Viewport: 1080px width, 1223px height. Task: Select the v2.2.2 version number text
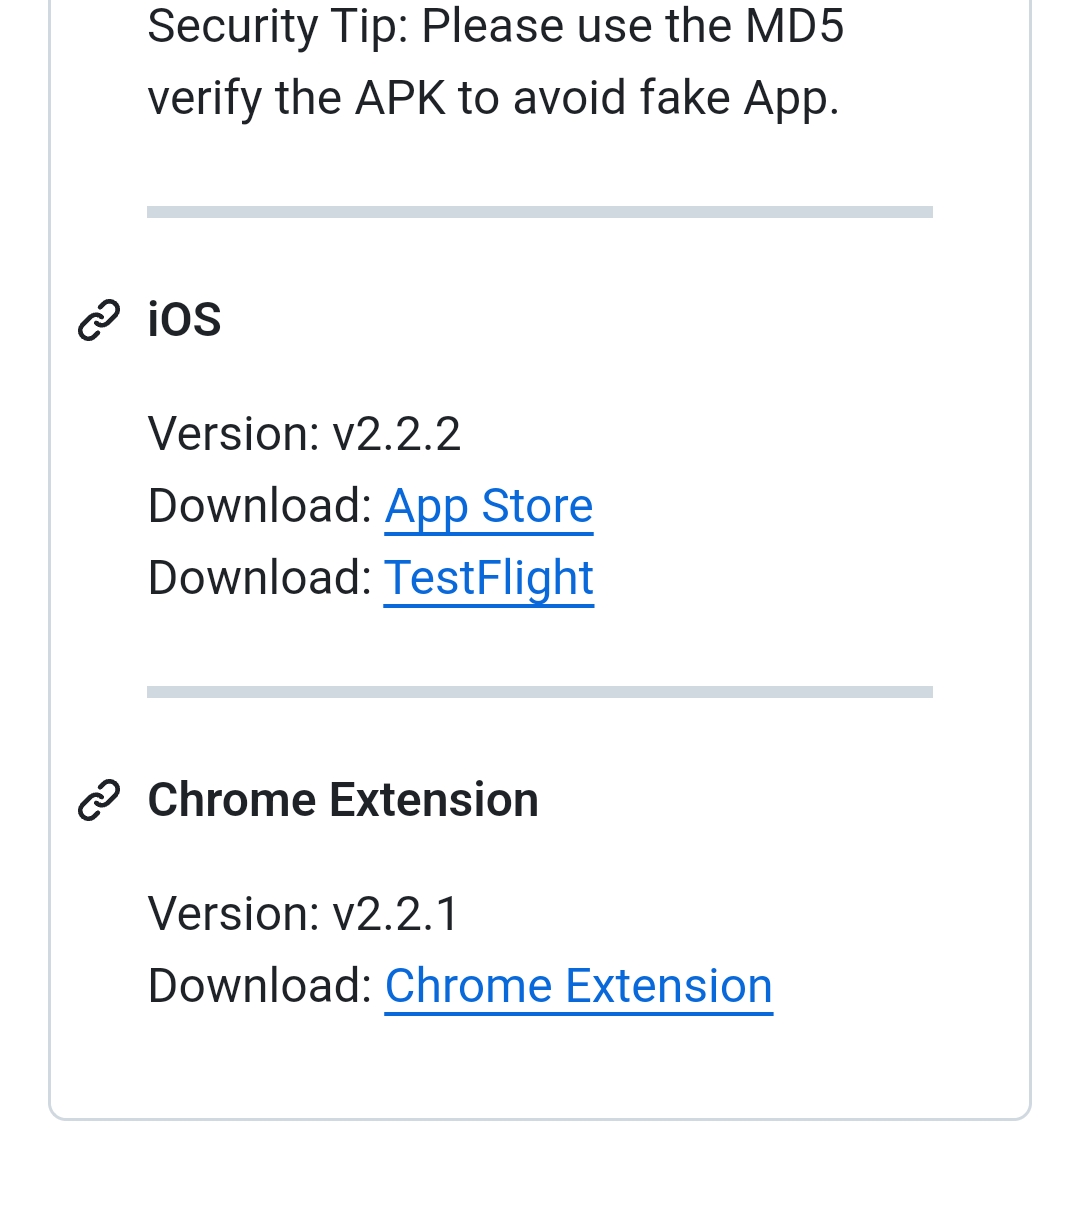397,434
